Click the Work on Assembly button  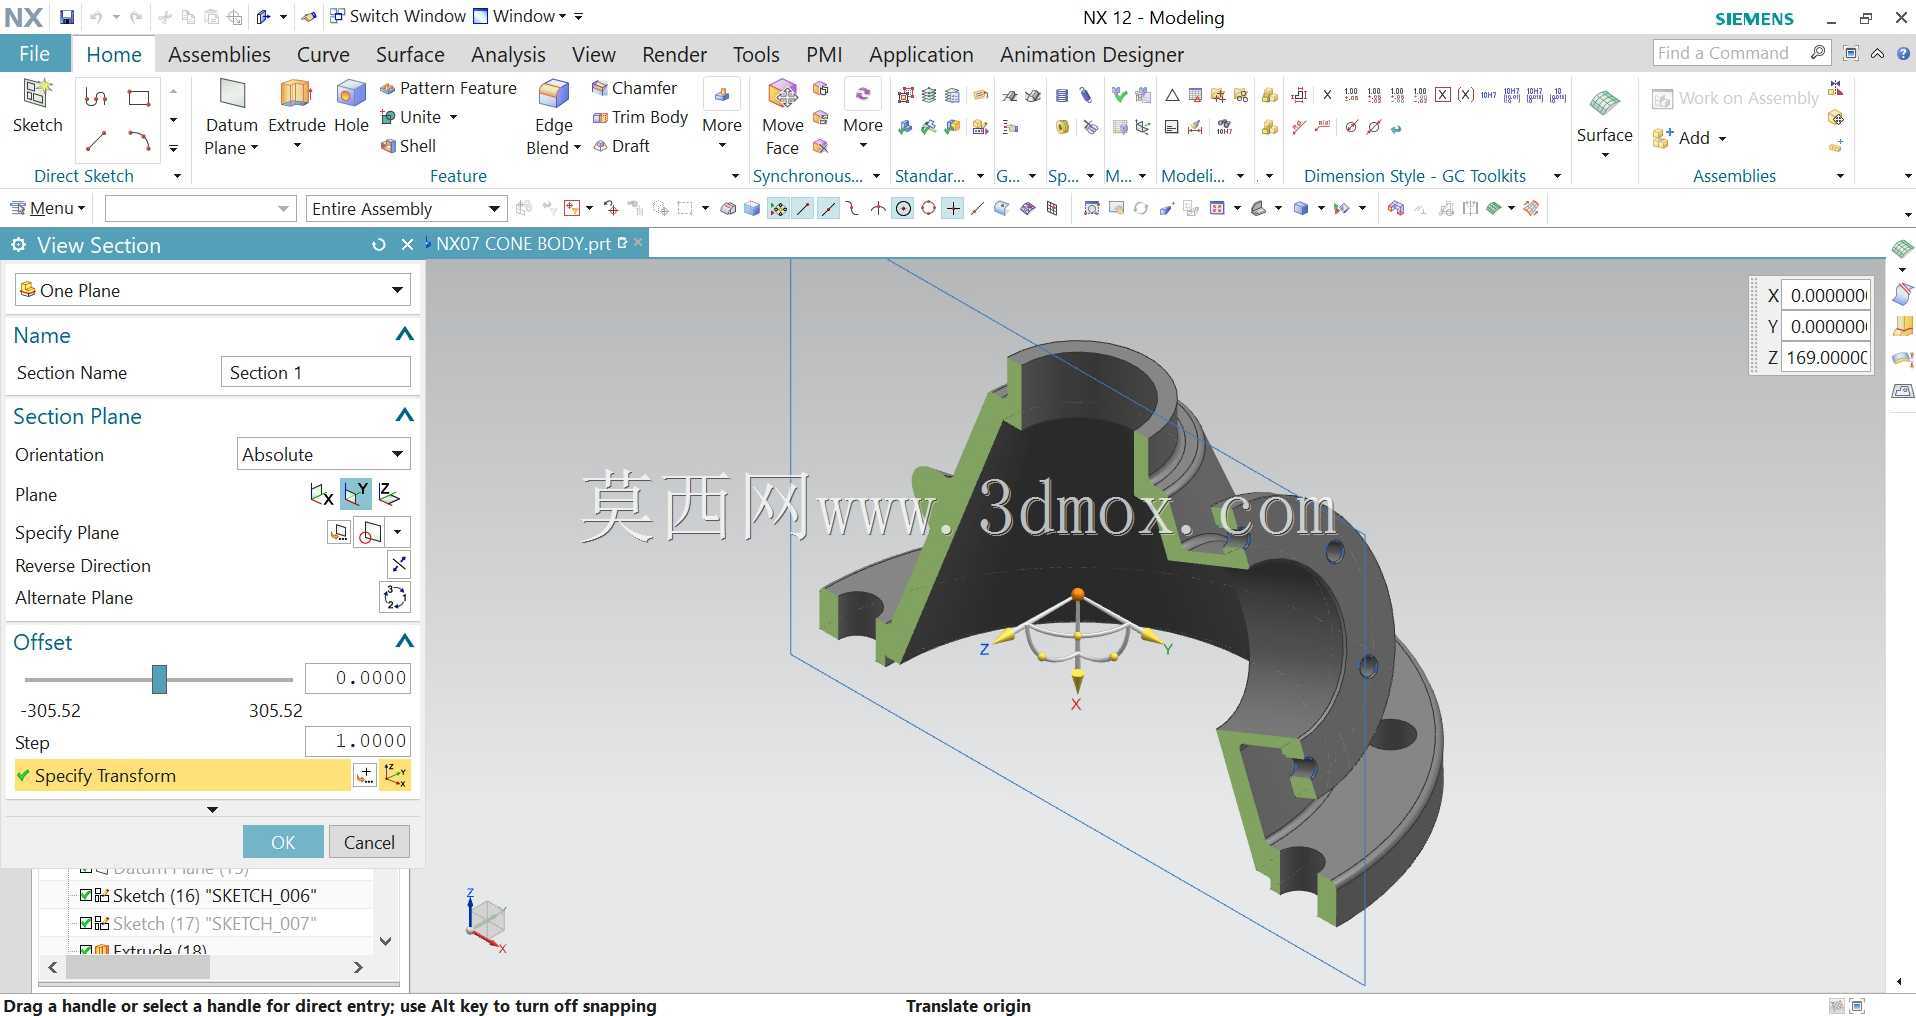(x=1735, y=98)
